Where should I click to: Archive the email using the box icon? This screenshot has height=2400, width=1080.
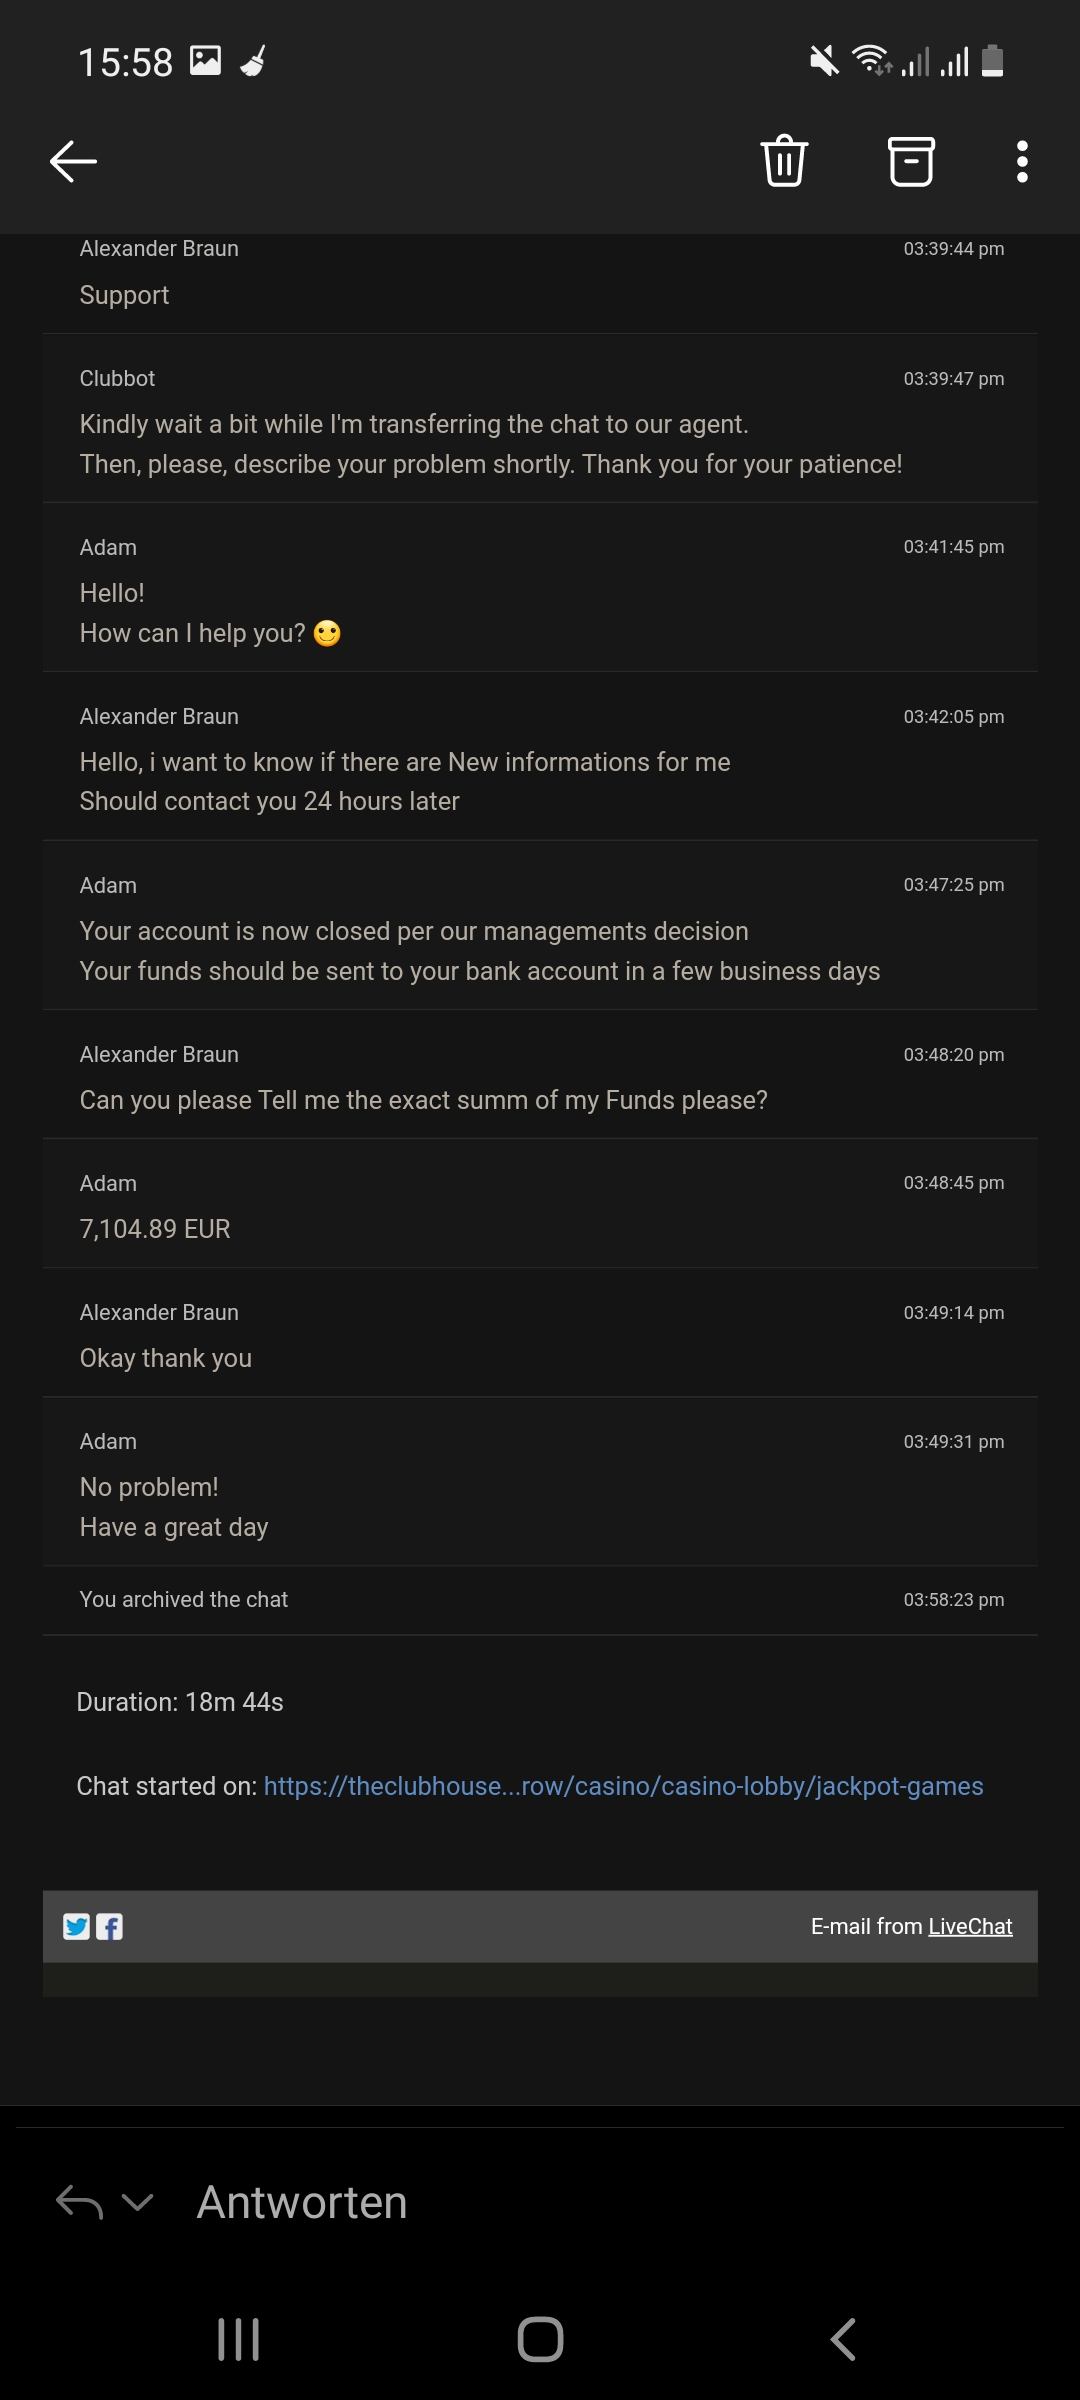coord(911,161)
